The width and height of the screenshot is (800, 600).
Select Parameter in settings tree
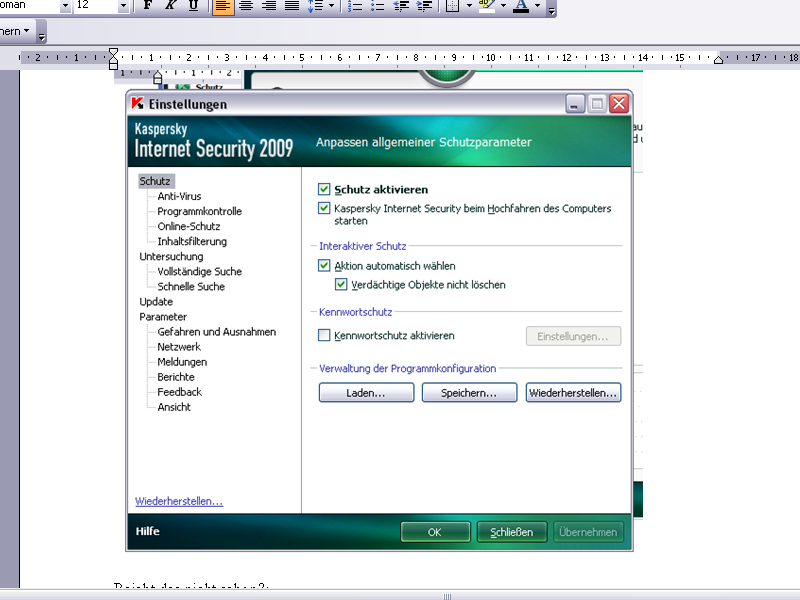coord(163,316)
